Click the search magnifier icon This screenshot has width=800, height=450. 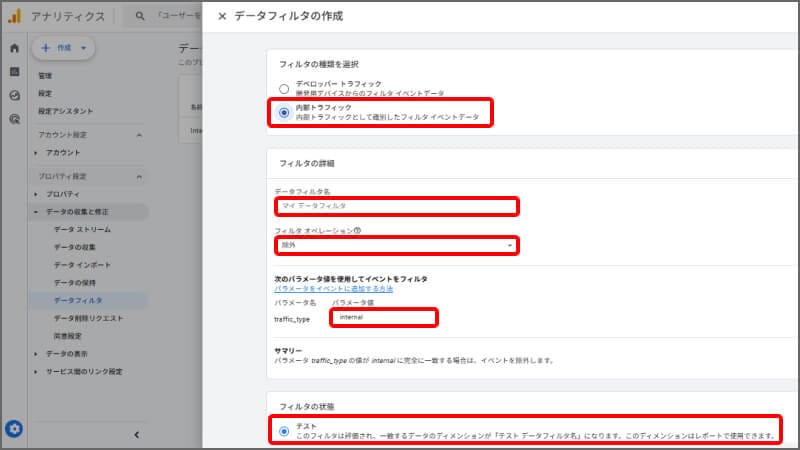coord(141,17)
